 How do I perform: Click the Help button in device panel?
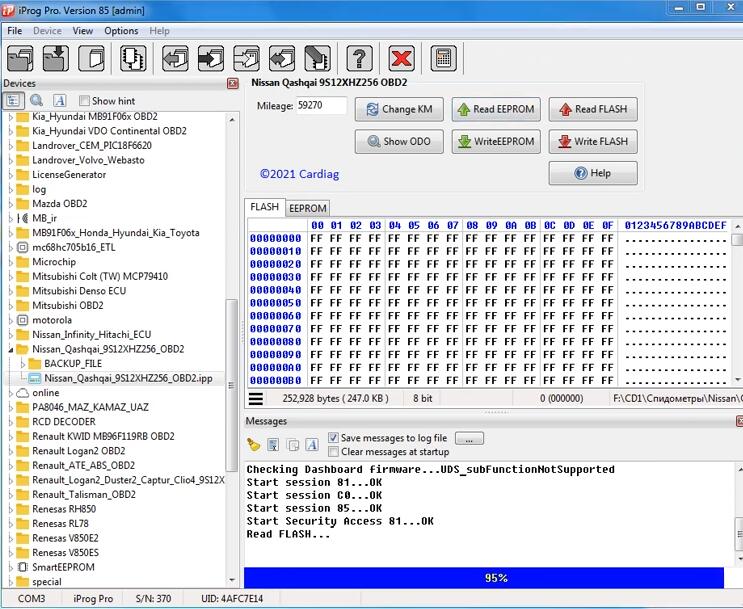click(x=593, y=173)
